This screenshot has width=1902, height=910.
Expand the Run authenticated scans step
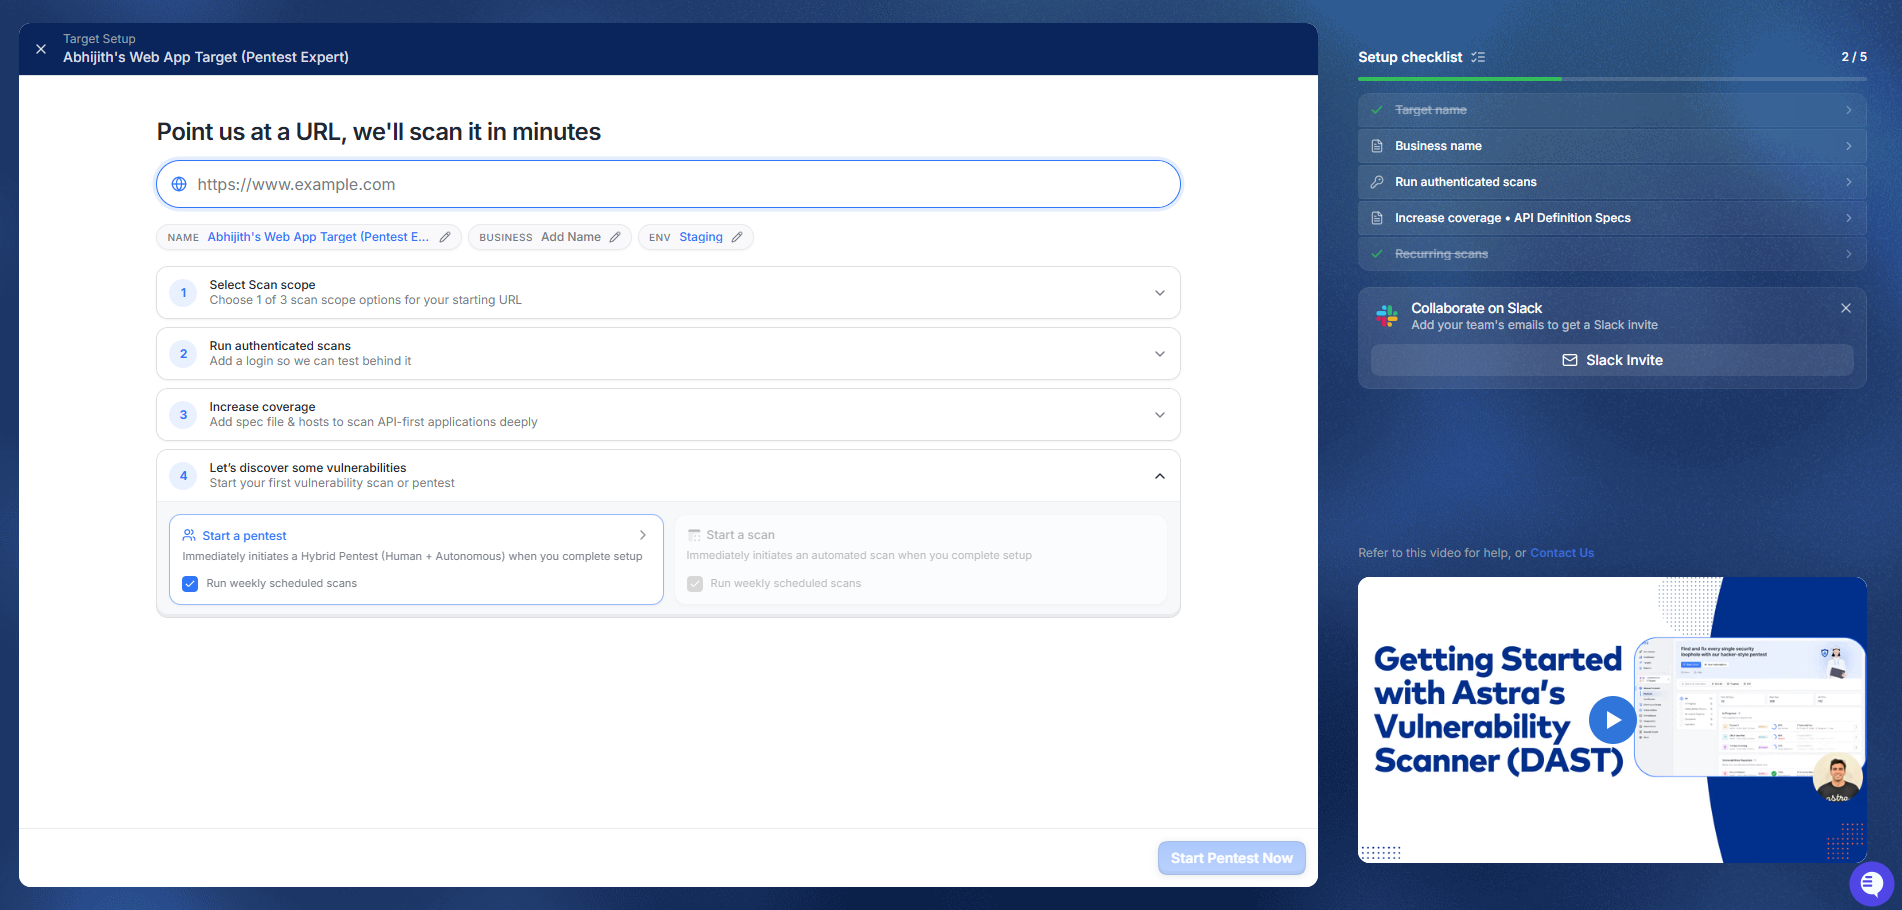tap(668, 353)
